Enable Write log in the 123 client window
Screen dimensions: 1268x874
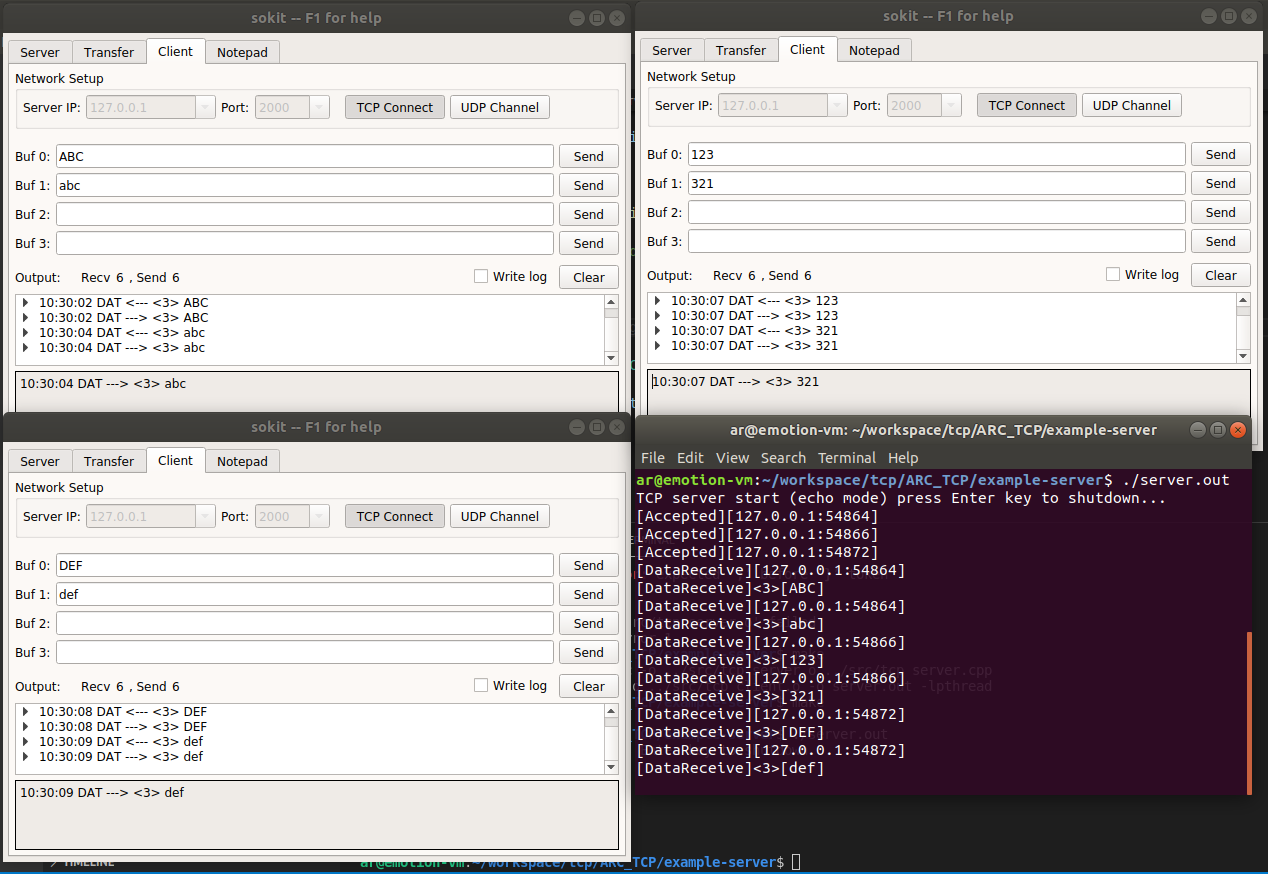[x=1113, y=274]
